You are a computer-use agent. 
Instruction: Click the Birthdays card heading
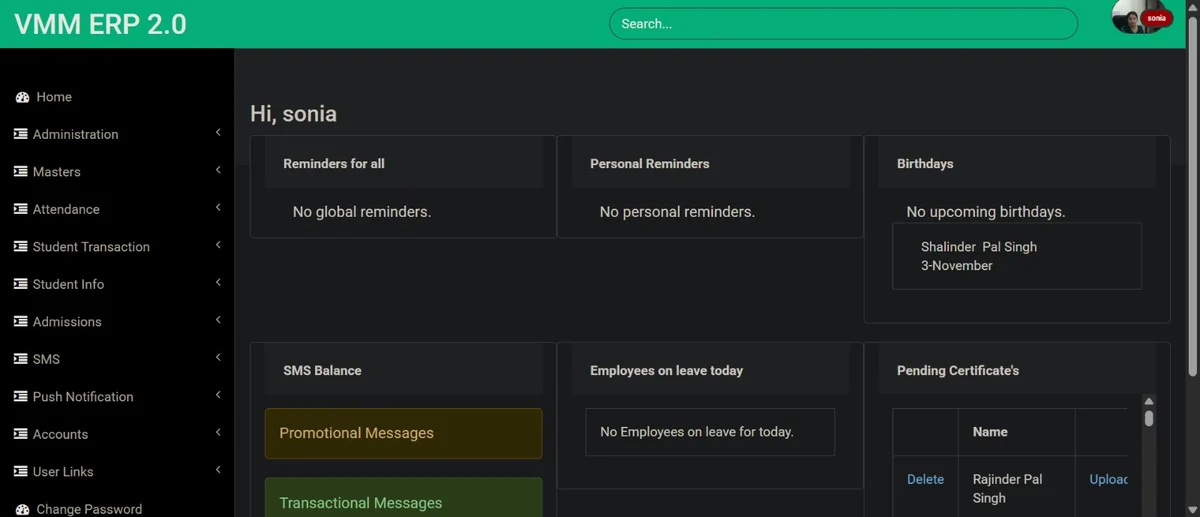click(925, 164)
